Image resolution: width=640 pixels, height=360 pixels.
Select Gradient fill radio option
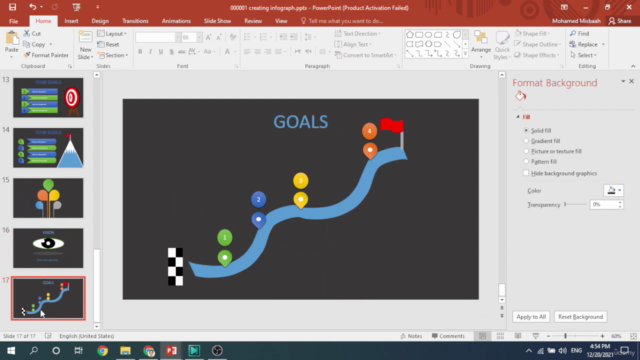pos(526,141)
